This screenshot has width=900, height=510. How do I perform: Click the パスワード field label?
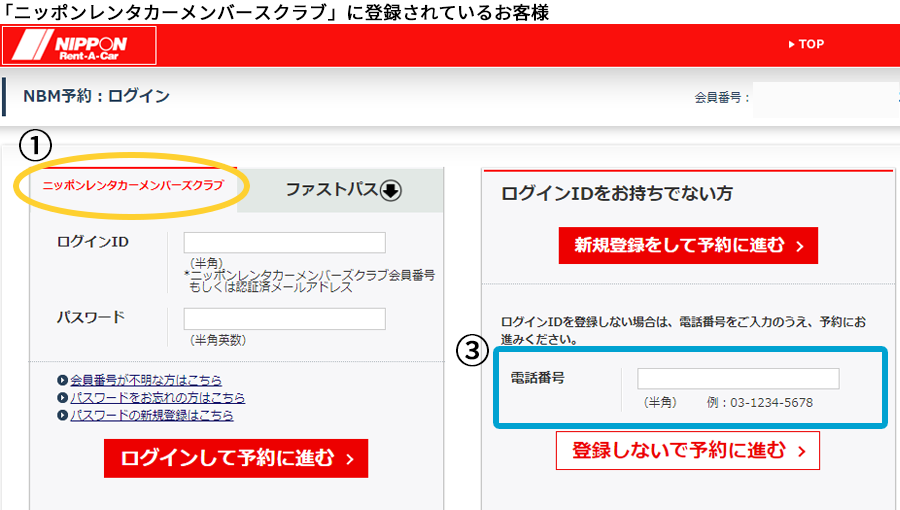[91, 317]
